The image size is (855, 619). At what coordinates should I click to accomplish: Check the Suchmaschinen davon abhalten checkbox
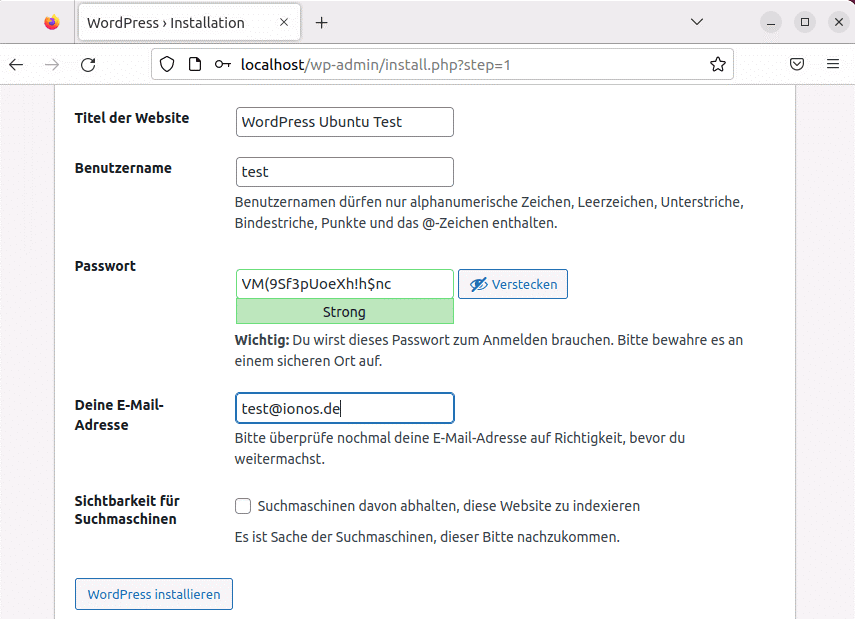(243, 506)
